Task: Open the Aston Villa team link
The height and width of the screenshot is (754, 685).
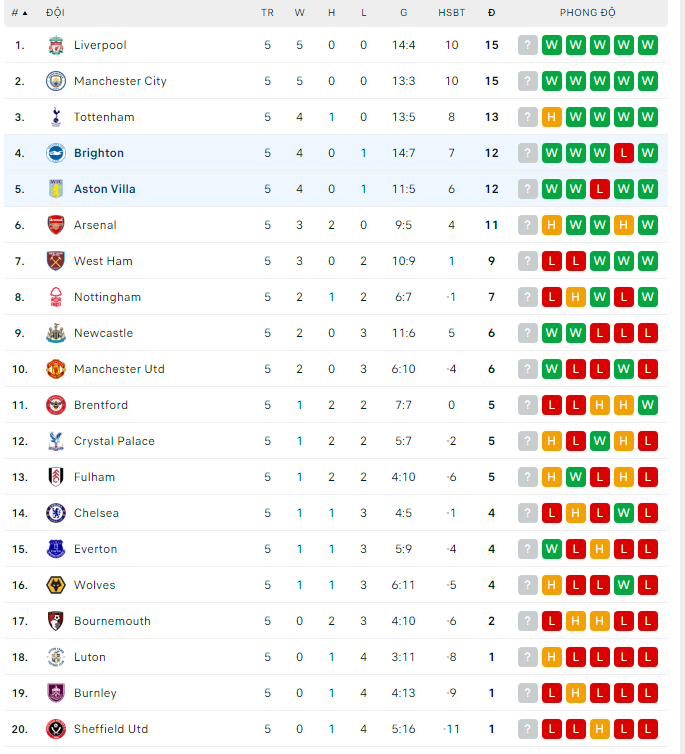Action: pyautogui.click(x=105, y=189)
